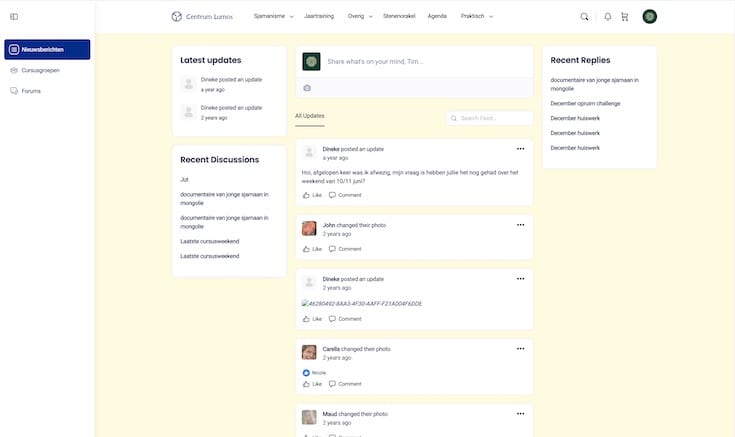Like John's changed photo post
Screen dimensions: 735x437
[312, 248]
